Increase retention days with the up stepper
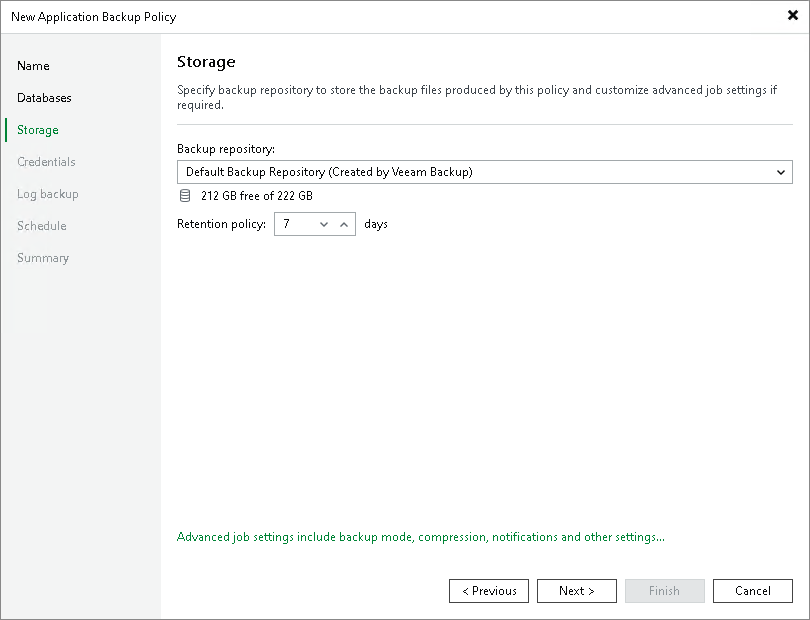The image size is (810, 620). point(345,224)
